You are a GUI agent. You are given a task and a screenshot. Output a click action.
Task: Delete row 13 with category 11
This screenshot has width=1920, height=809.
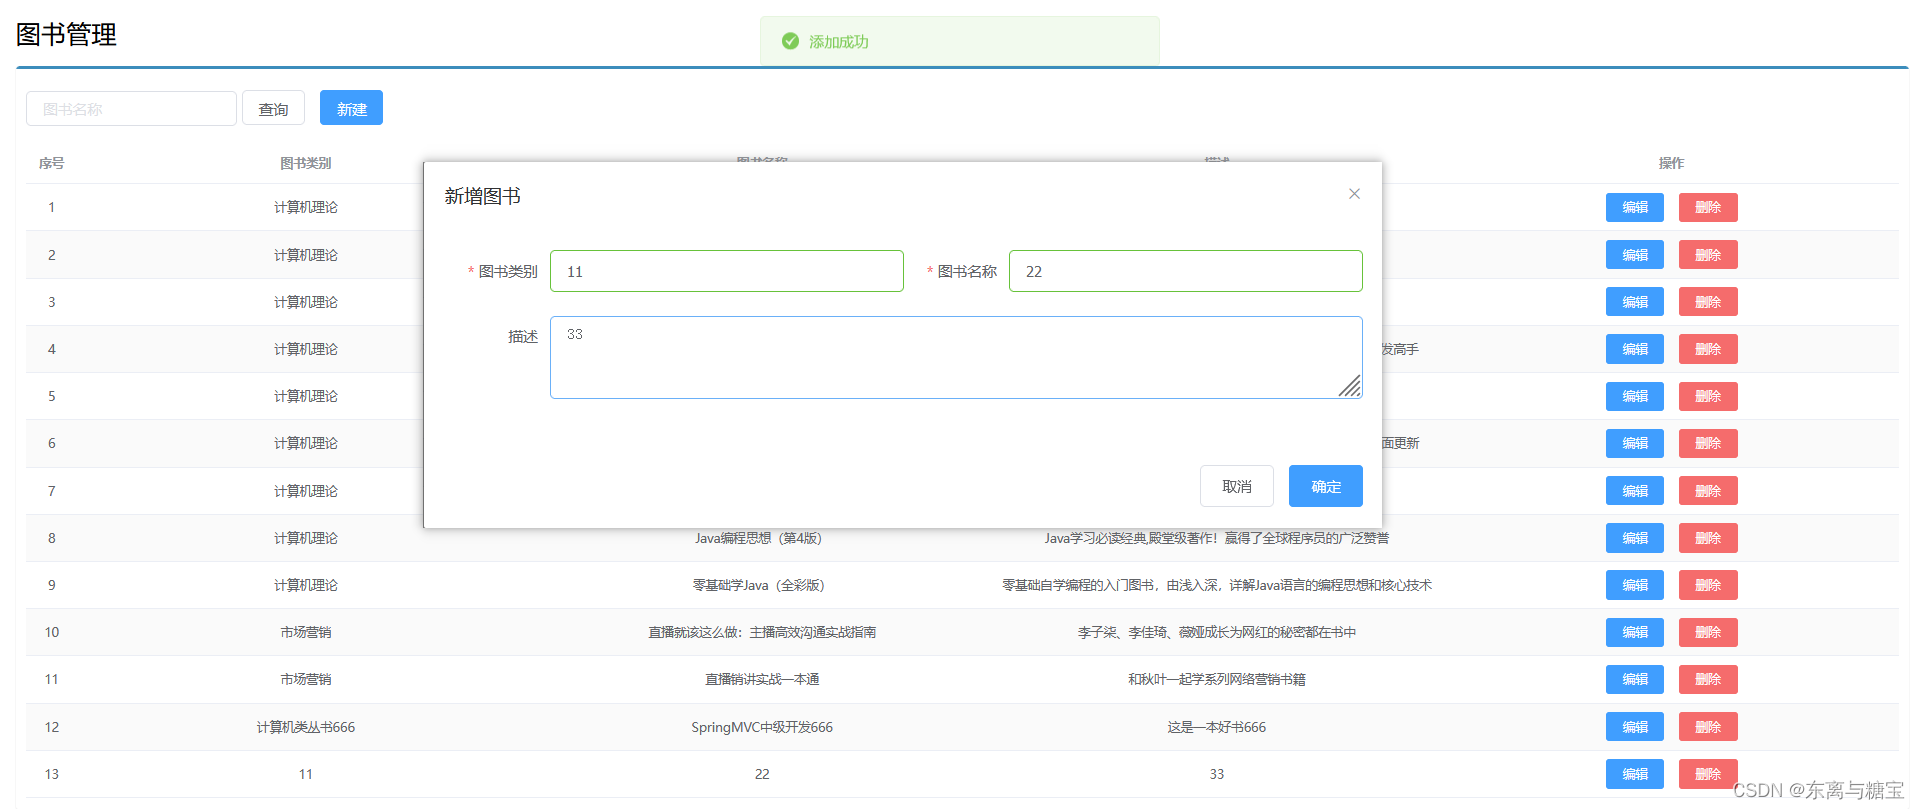tap(1708, 774)
